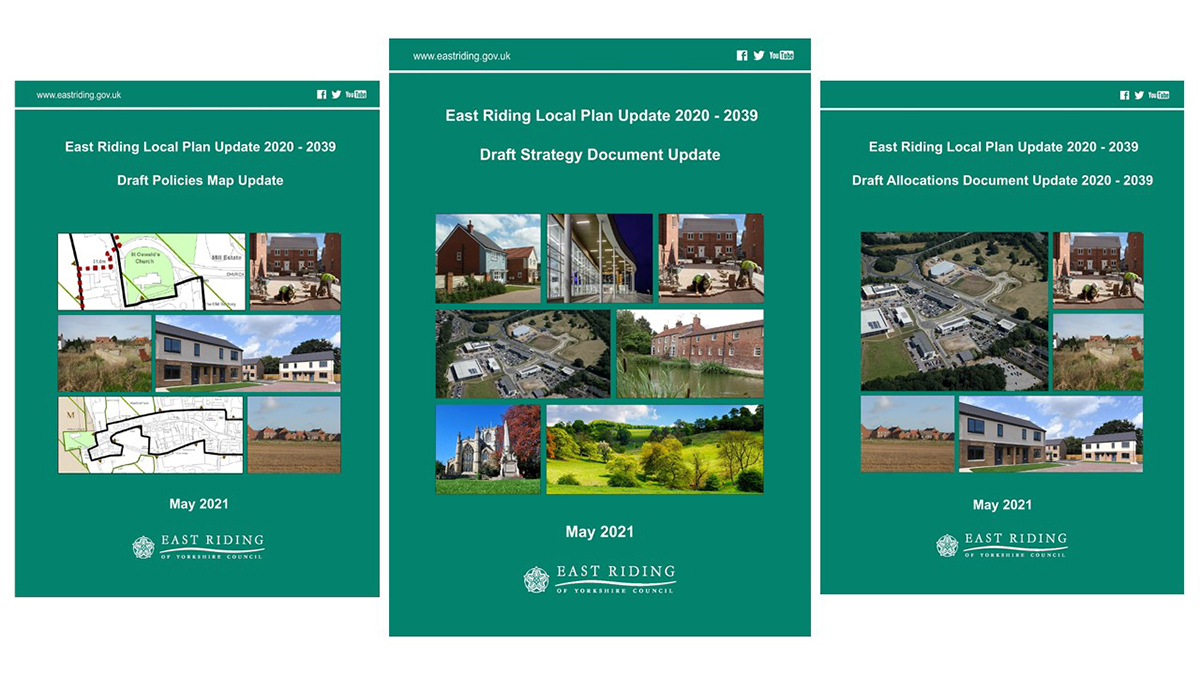The image size is (1200, 675).
Task: Select the YouTube icon on the Strategy Document header
Action: coord(780,55)
